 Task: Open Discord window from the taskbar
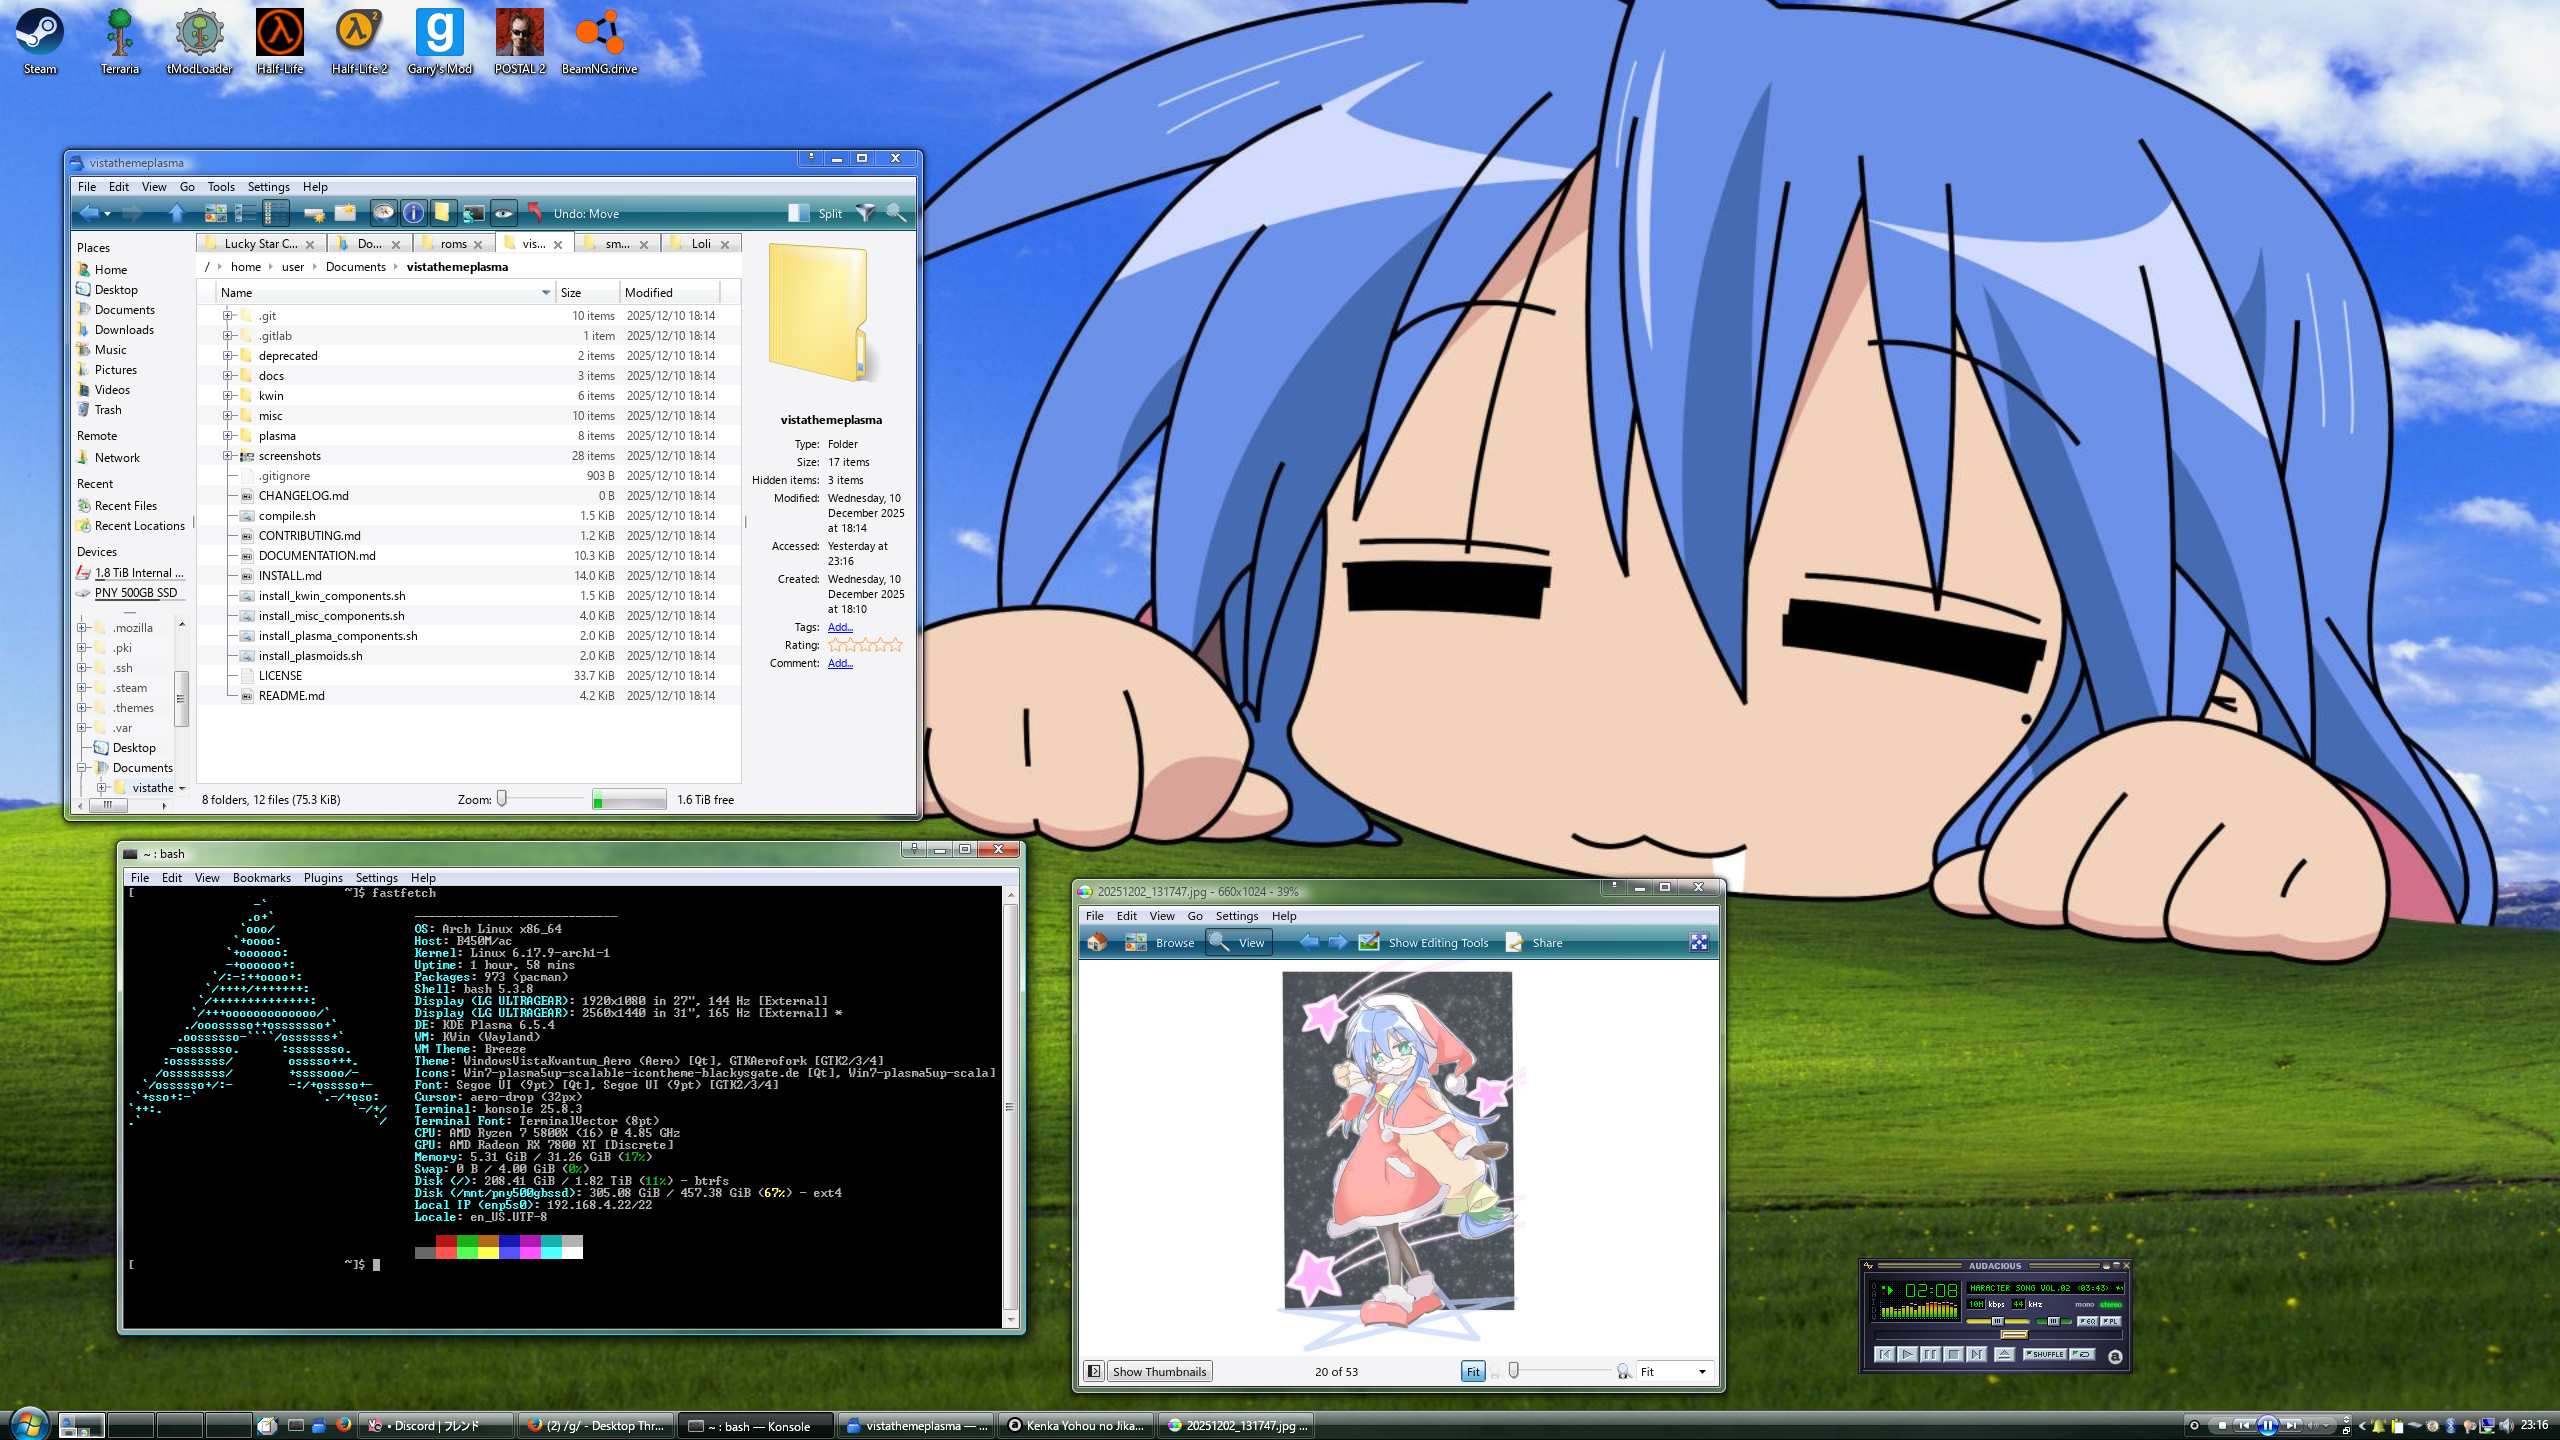436,1426
